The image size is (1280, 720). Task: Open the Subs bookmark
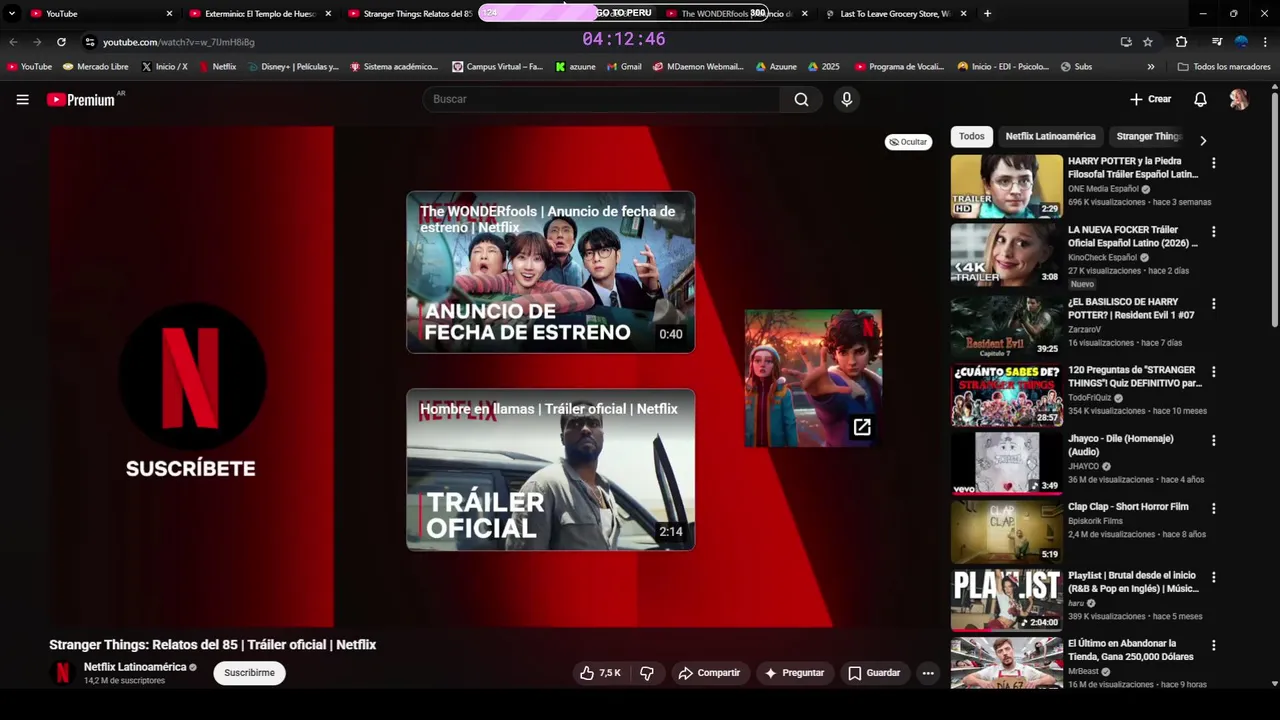click(x=1076, y=67)
